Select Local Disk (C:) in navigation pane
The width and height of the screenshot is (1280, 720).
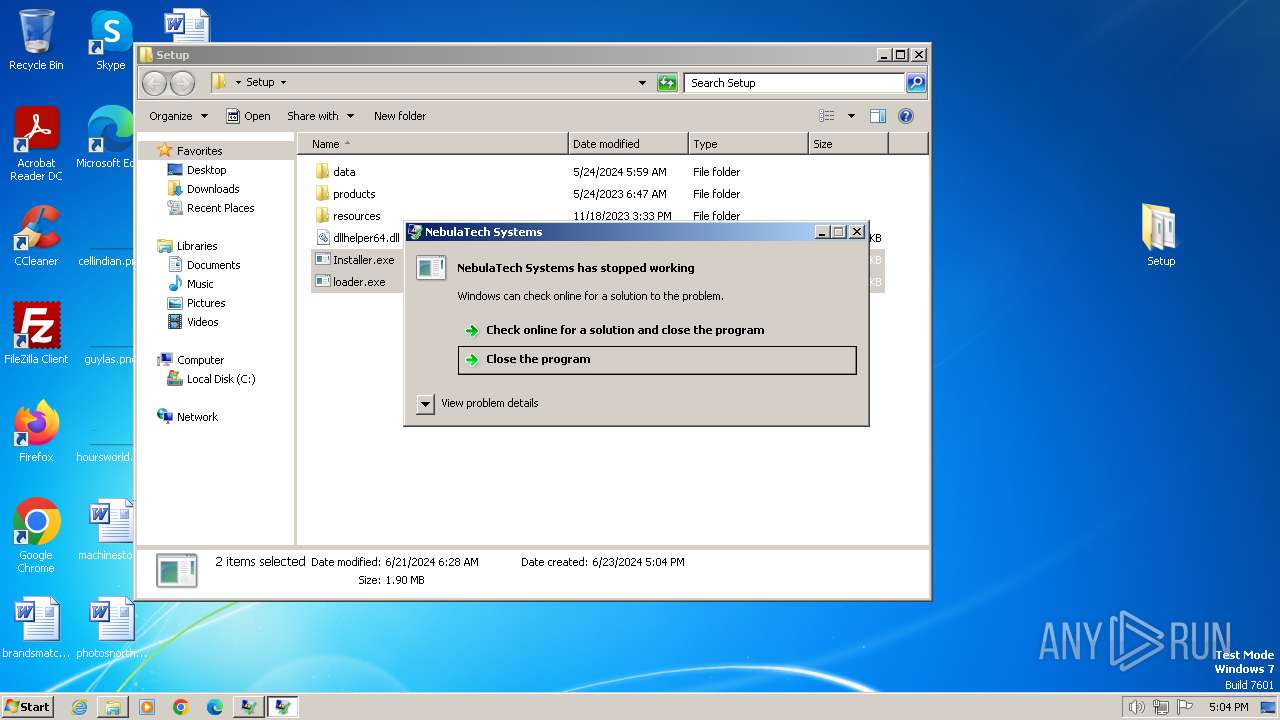pos(220,379)
